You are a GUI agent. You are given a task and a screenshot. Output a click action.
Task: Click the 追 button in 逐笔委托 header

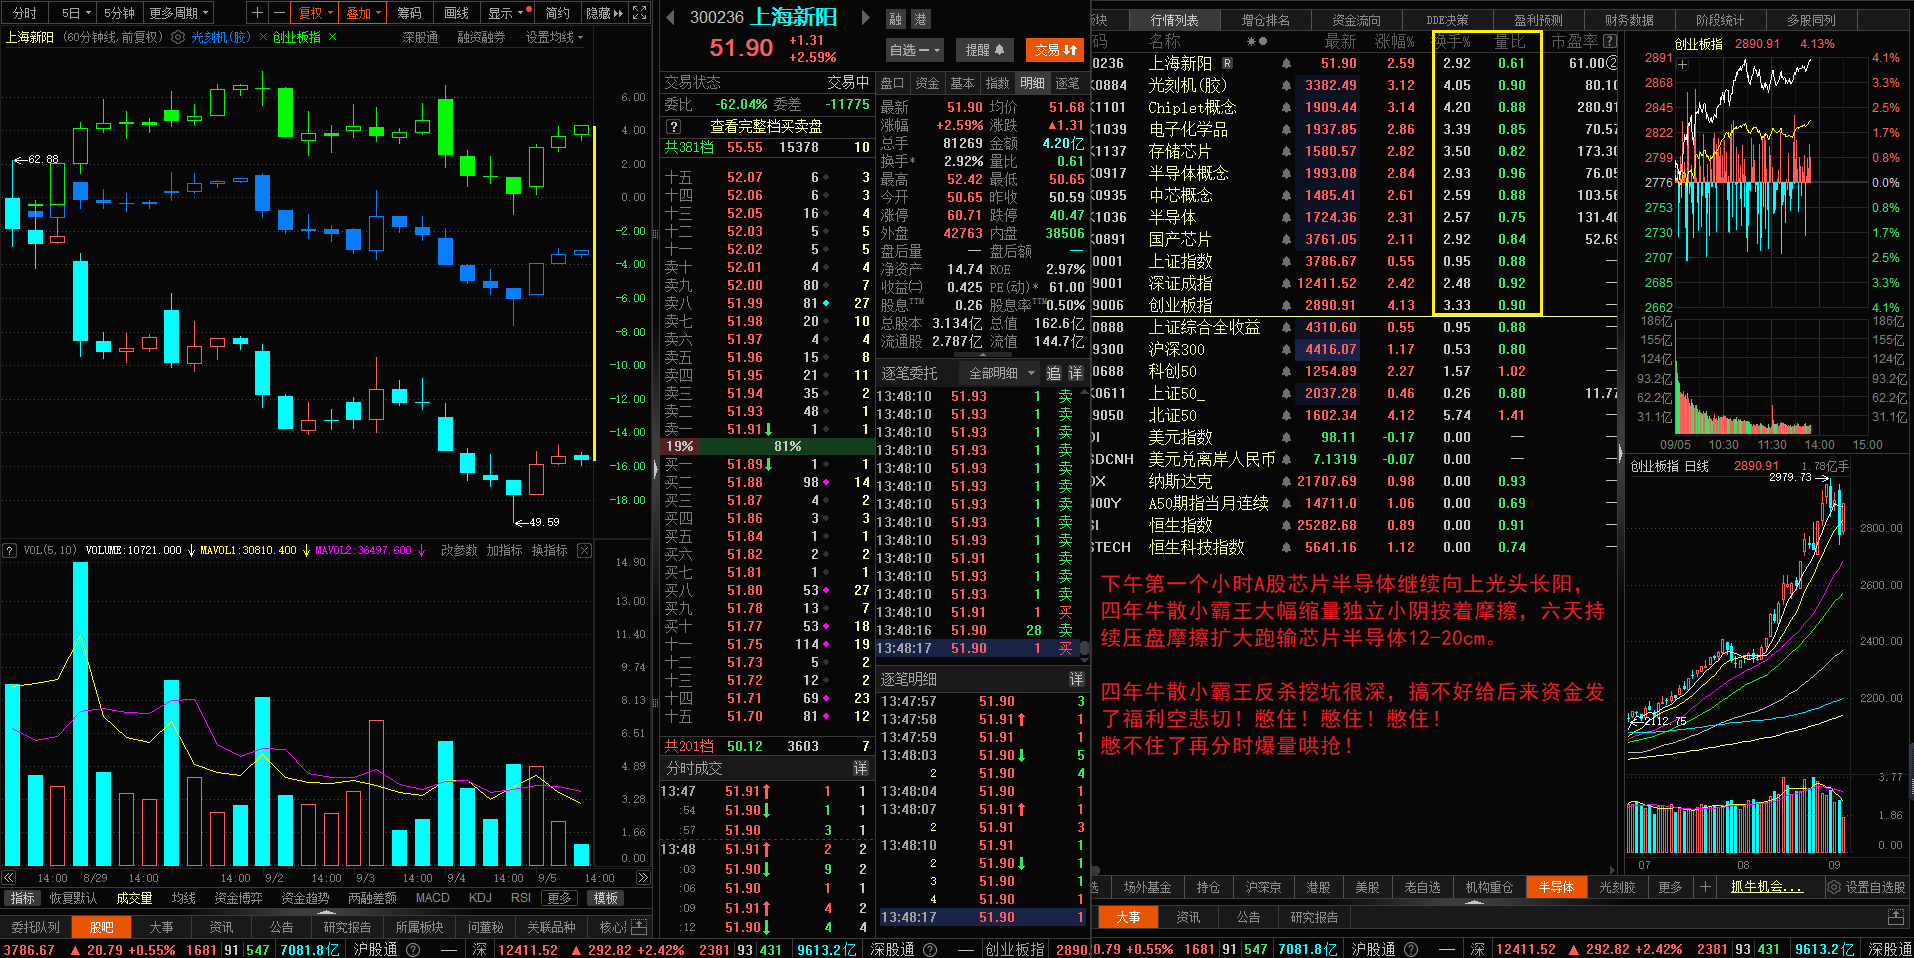click(x=1053, y=373)
